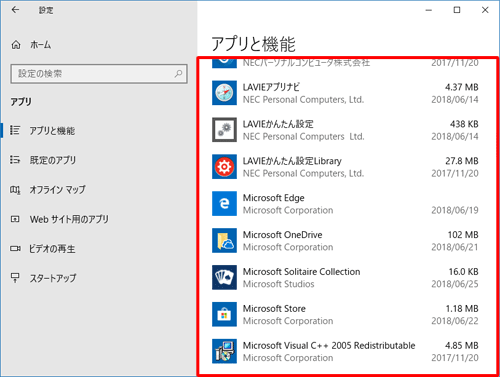500x377 pixels.
Task: Click the LAVIEかんたん設定 gear icon
Action: tap(224, 130)
